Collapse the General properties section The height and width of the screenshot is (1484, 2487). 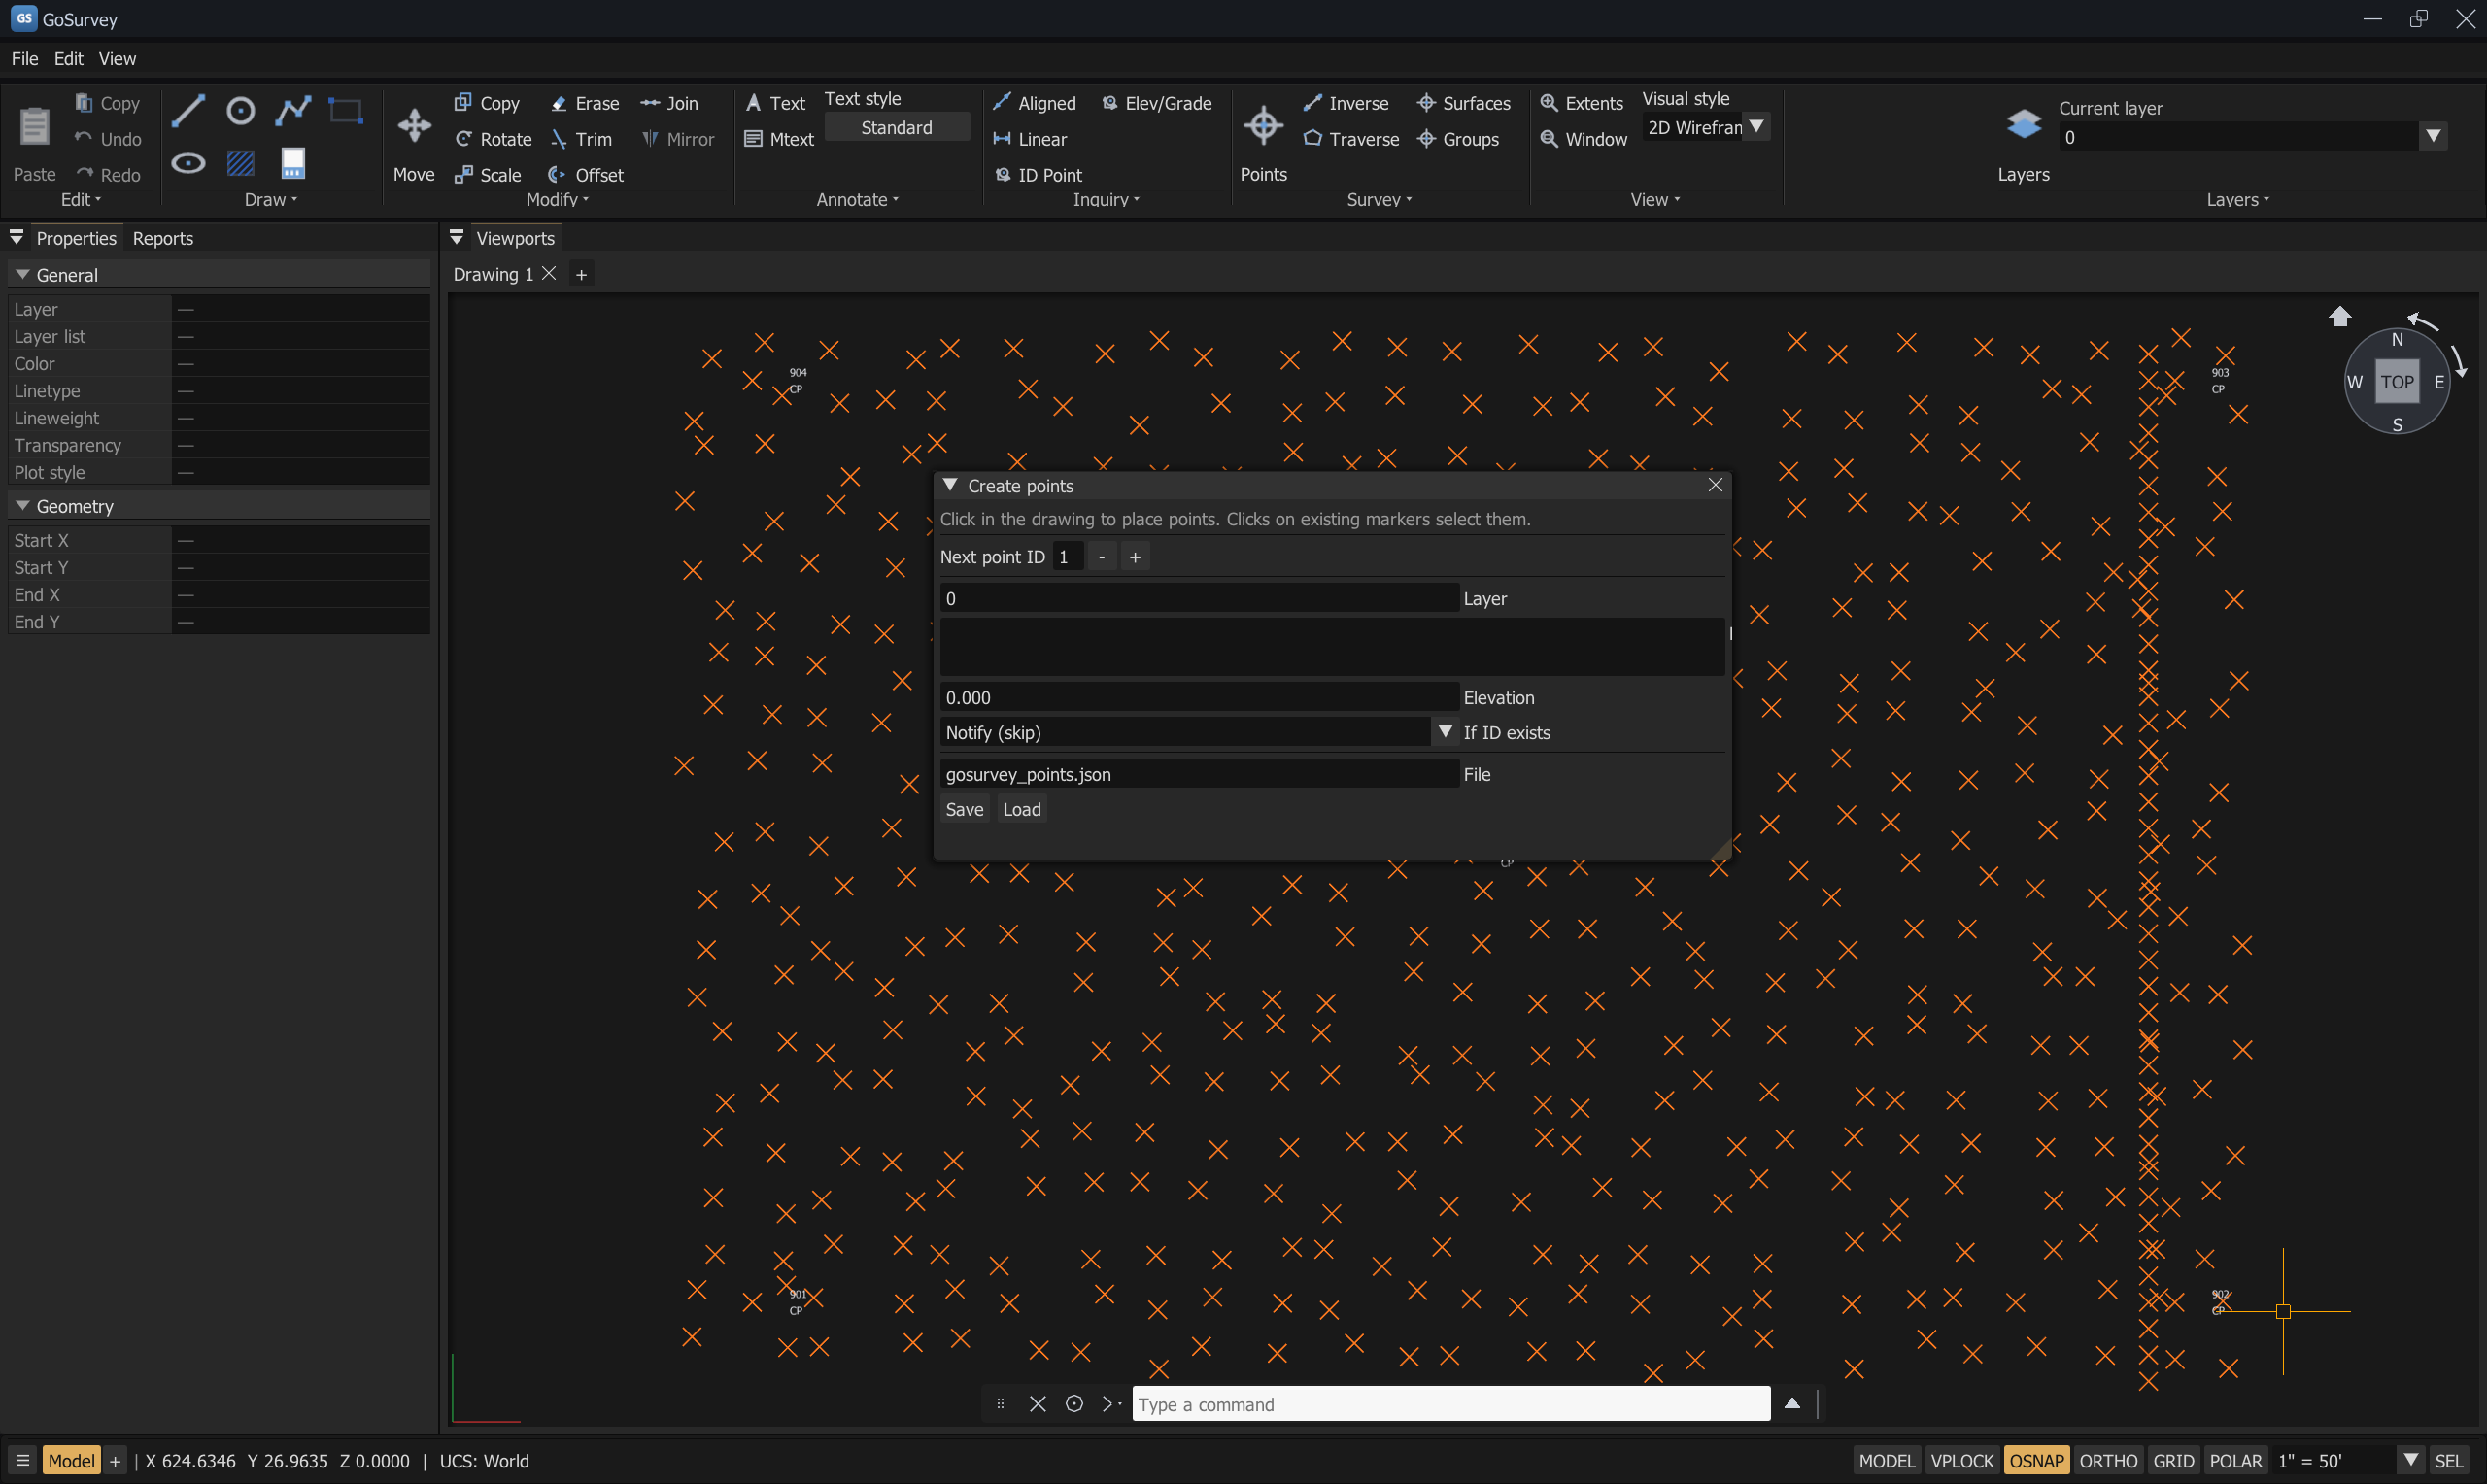point(22,274)
